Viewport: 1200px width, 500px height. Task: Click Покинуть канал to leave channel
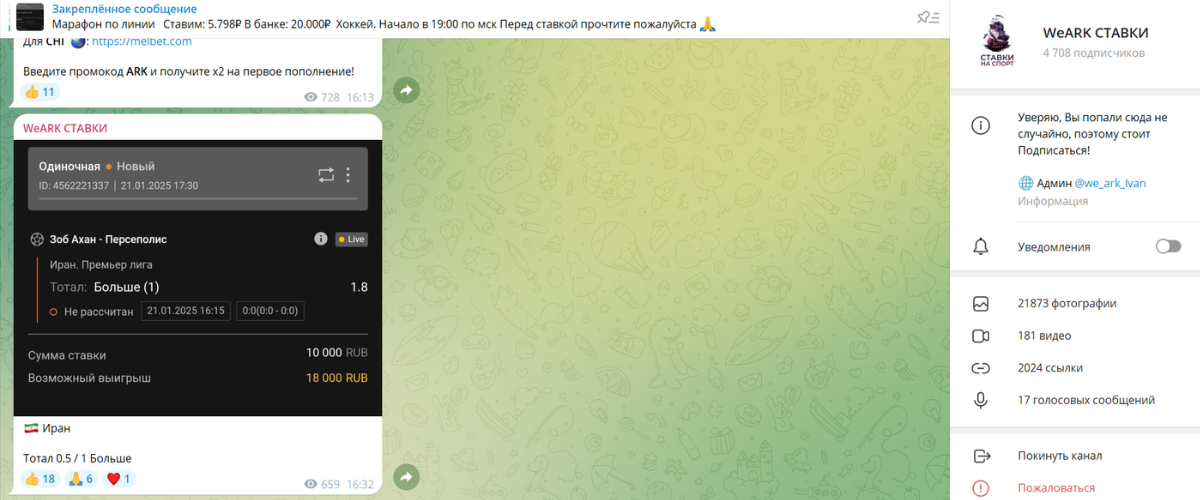click(1060, 456)
